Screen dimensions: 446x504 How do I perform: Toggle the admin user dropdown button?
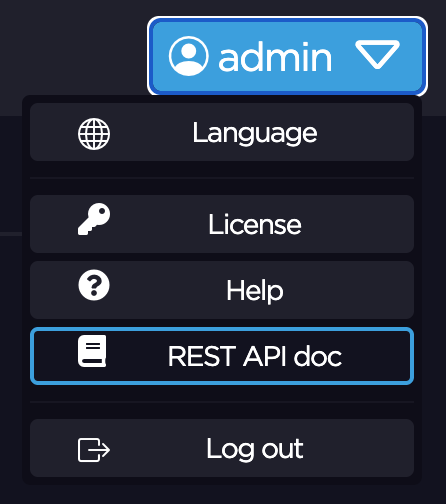tap(287, 56)
